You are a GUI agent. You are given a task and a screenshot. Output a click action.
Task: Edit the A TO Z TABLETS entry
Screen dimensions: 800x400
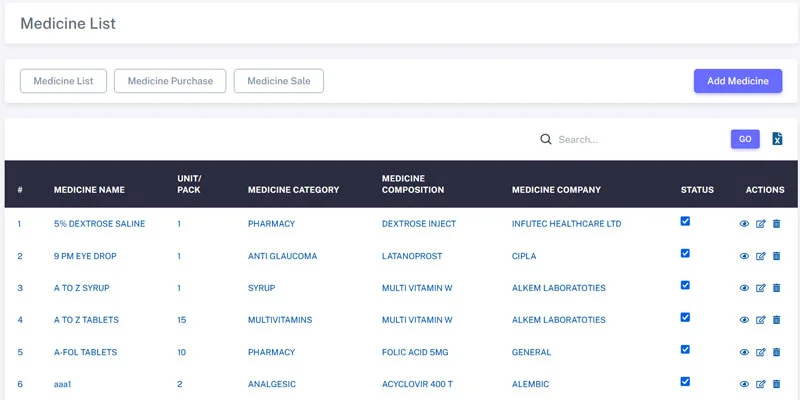(x=761, y=320)
